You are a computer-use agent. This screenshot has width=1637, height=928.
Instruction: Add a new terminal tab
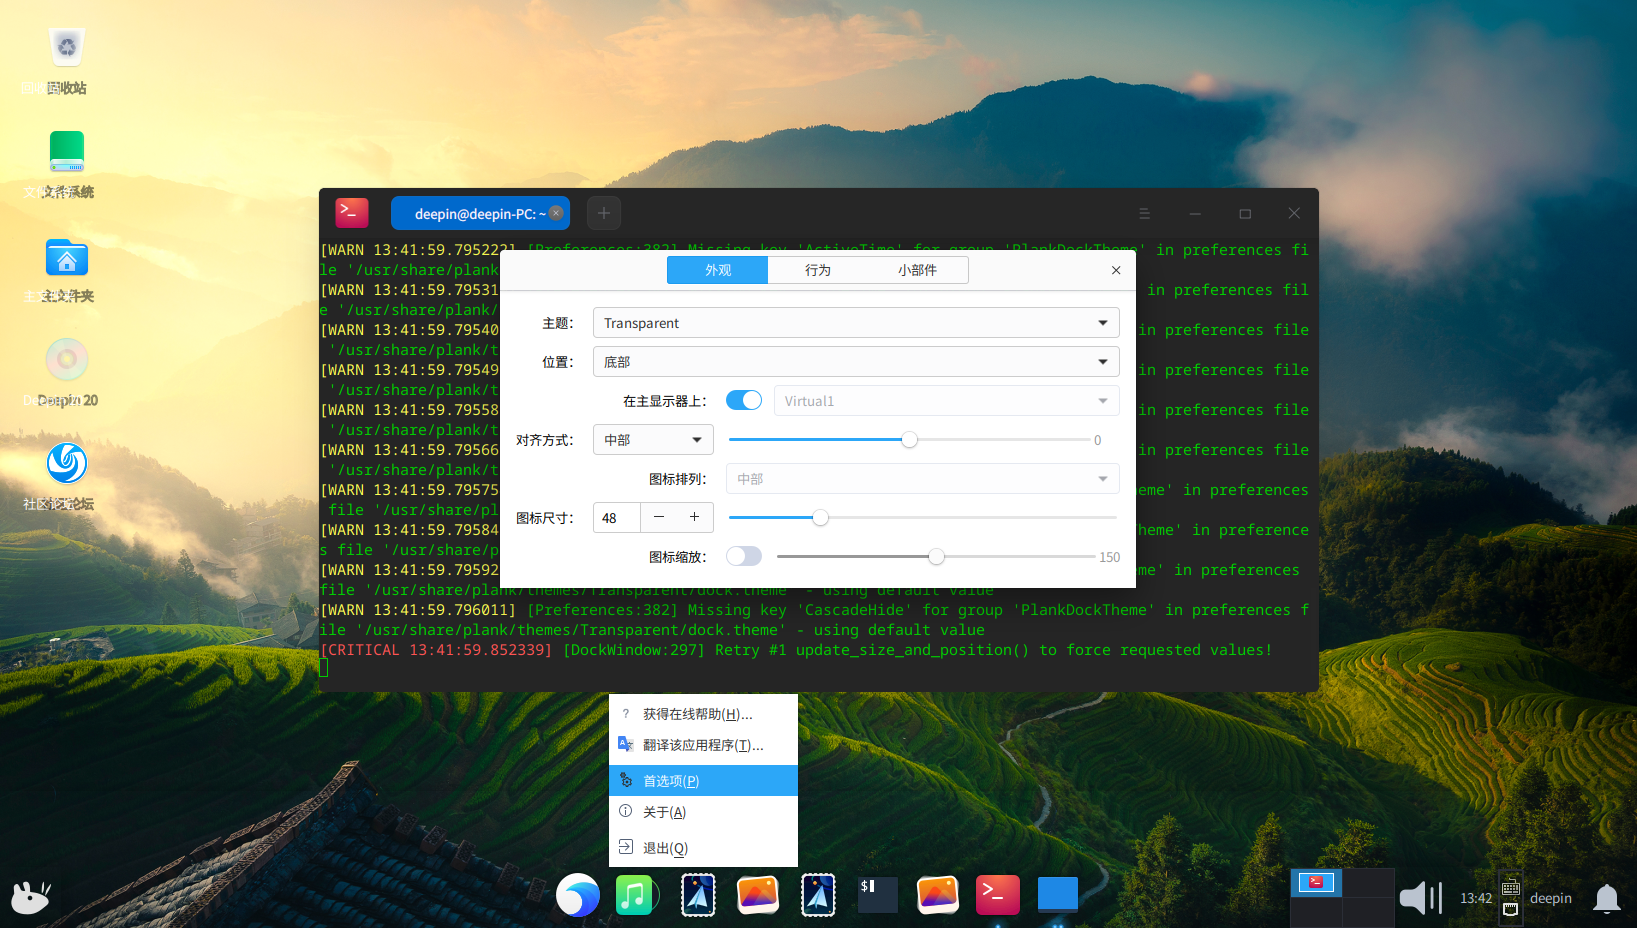(604, 213)
